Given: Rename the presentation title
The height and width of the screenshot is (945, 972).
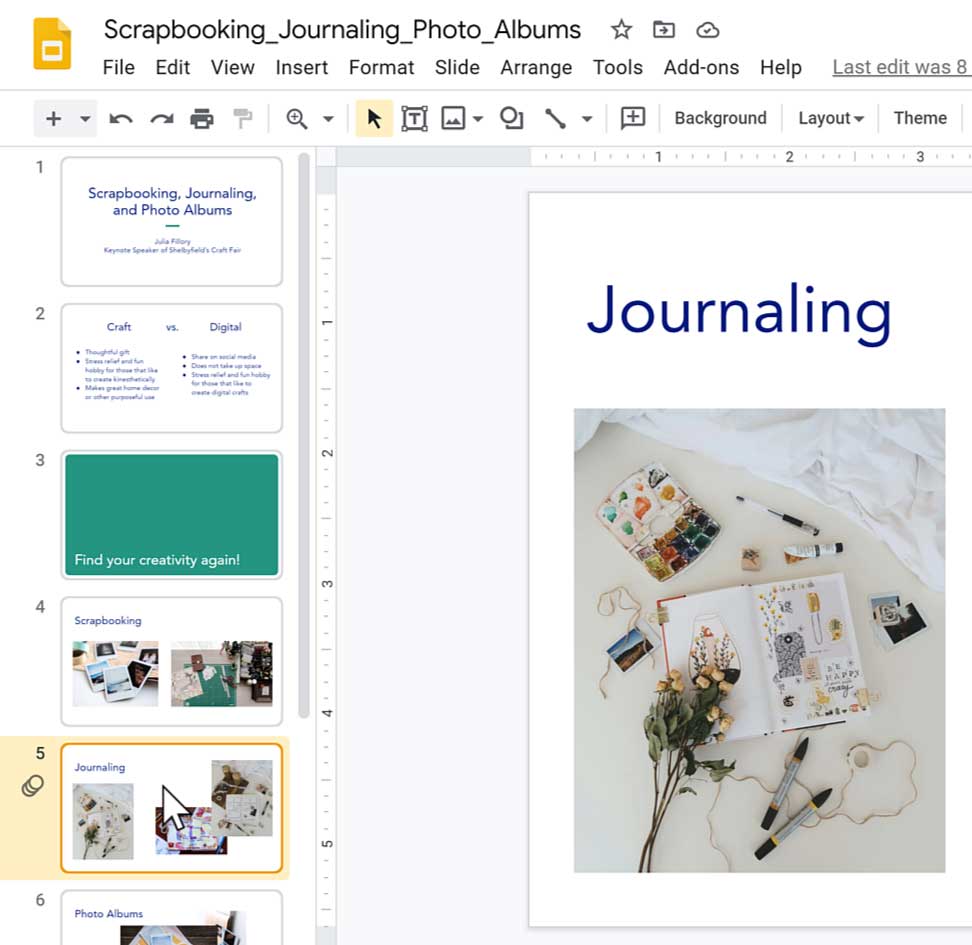Looking at the screenshot, I should [342, 29].
